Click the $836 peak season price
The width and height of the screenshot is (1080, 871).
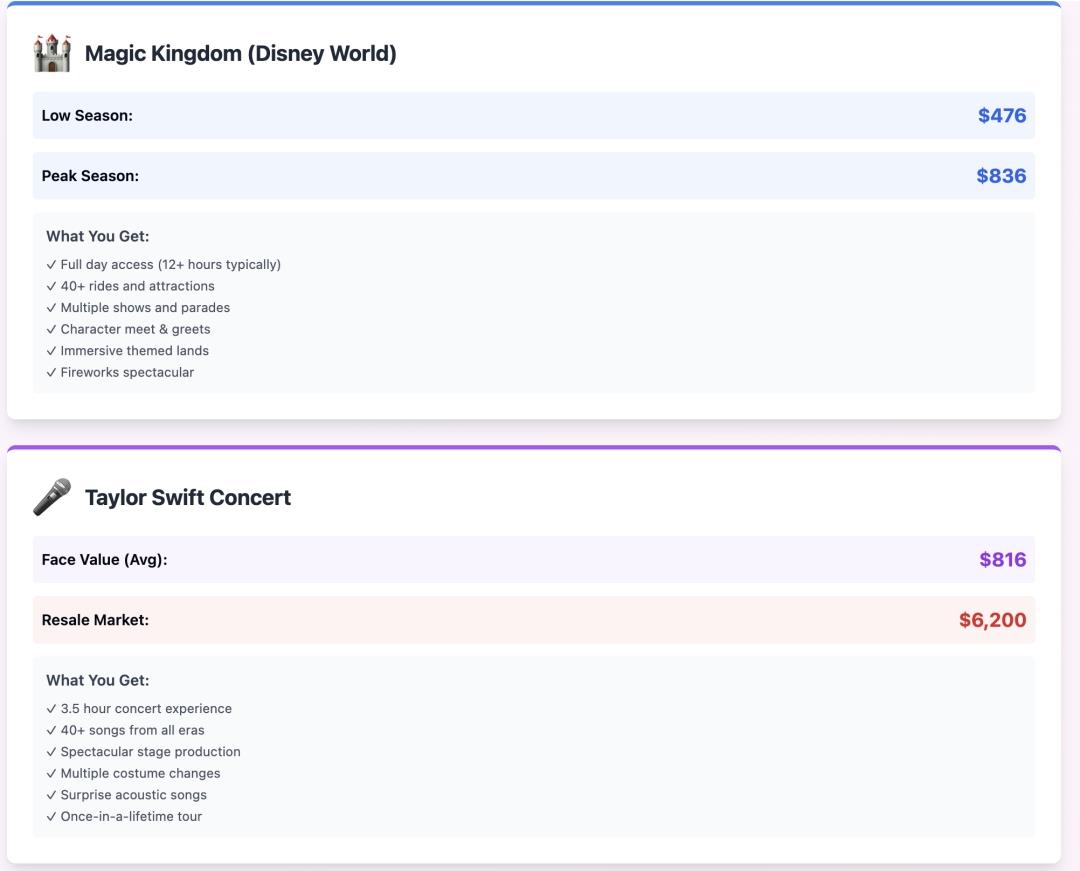(x=1001, y=176)
